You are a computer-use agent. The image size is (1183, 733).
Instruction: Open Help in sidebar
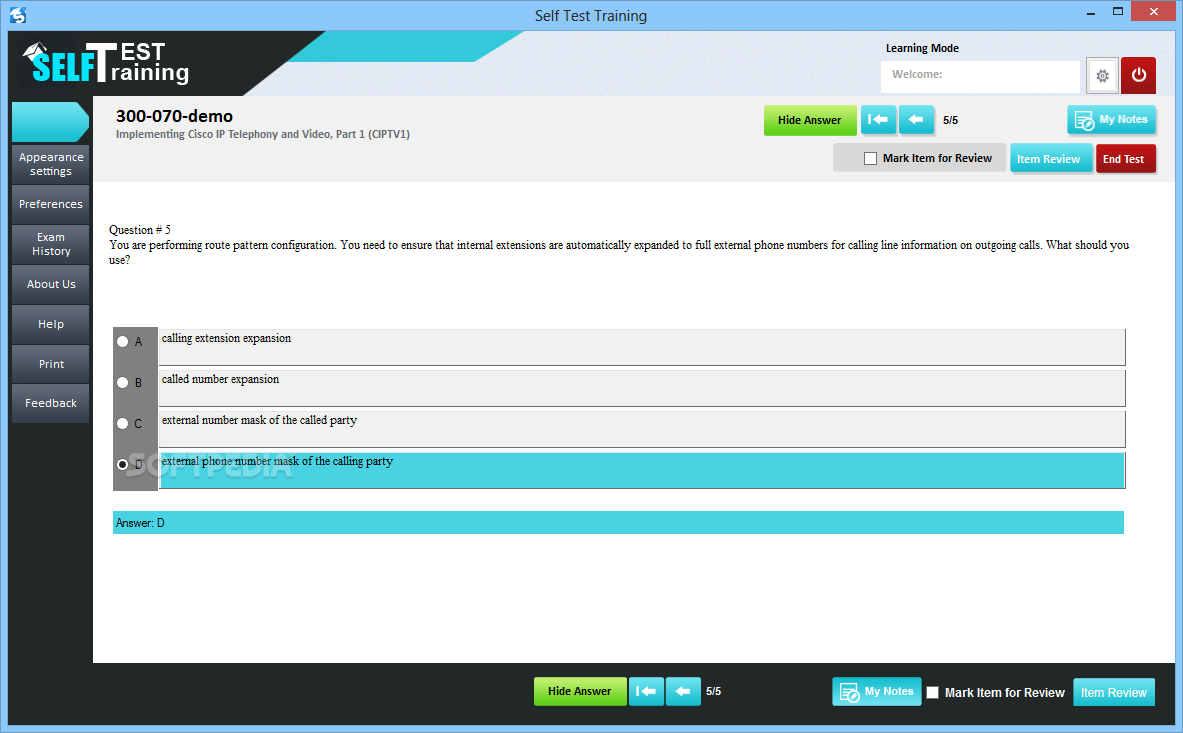[x=51, y=324]
